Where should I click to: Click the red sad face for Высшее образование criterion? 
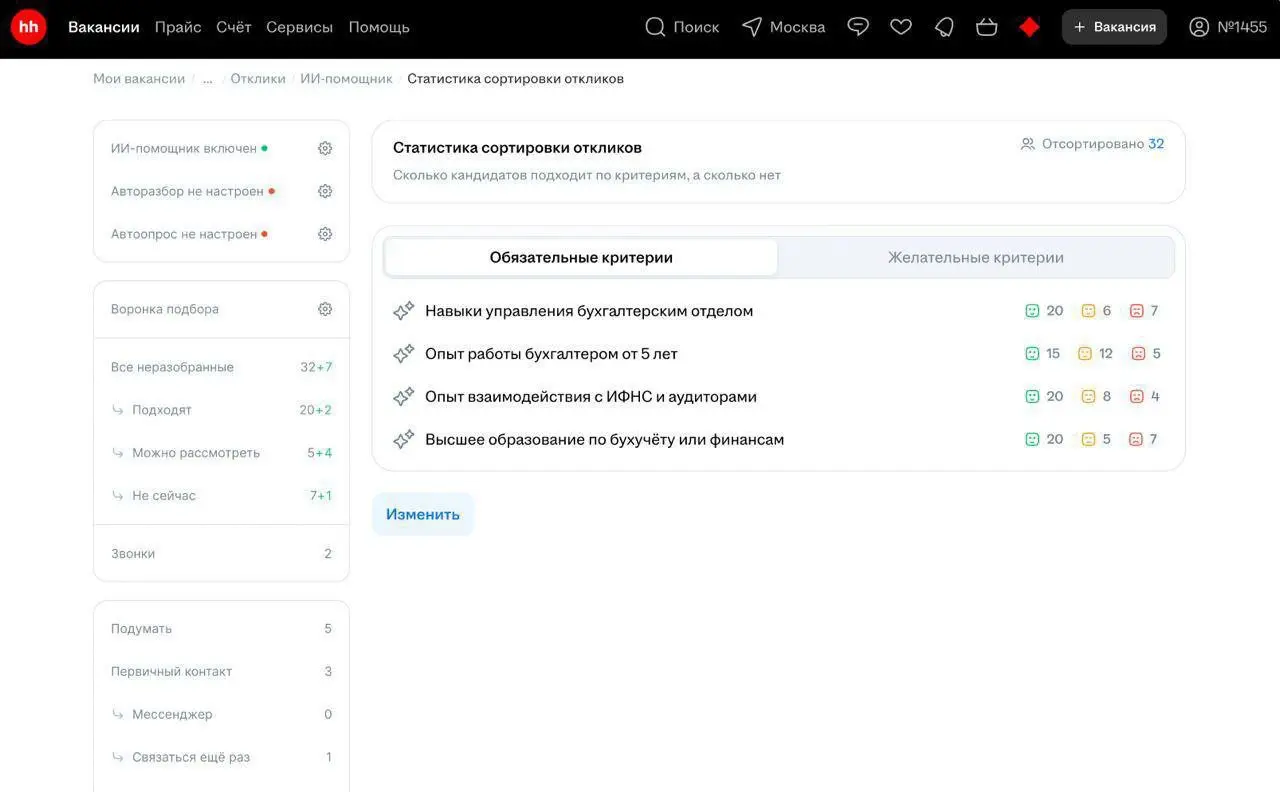click(1138, 438)
